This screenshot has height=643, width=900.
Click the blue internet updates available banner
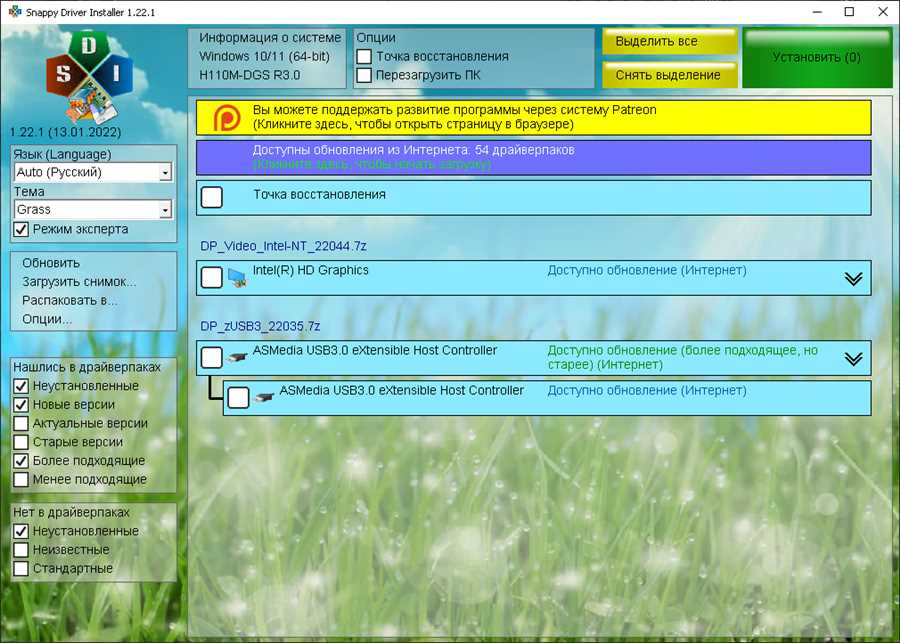pos(533,157)
